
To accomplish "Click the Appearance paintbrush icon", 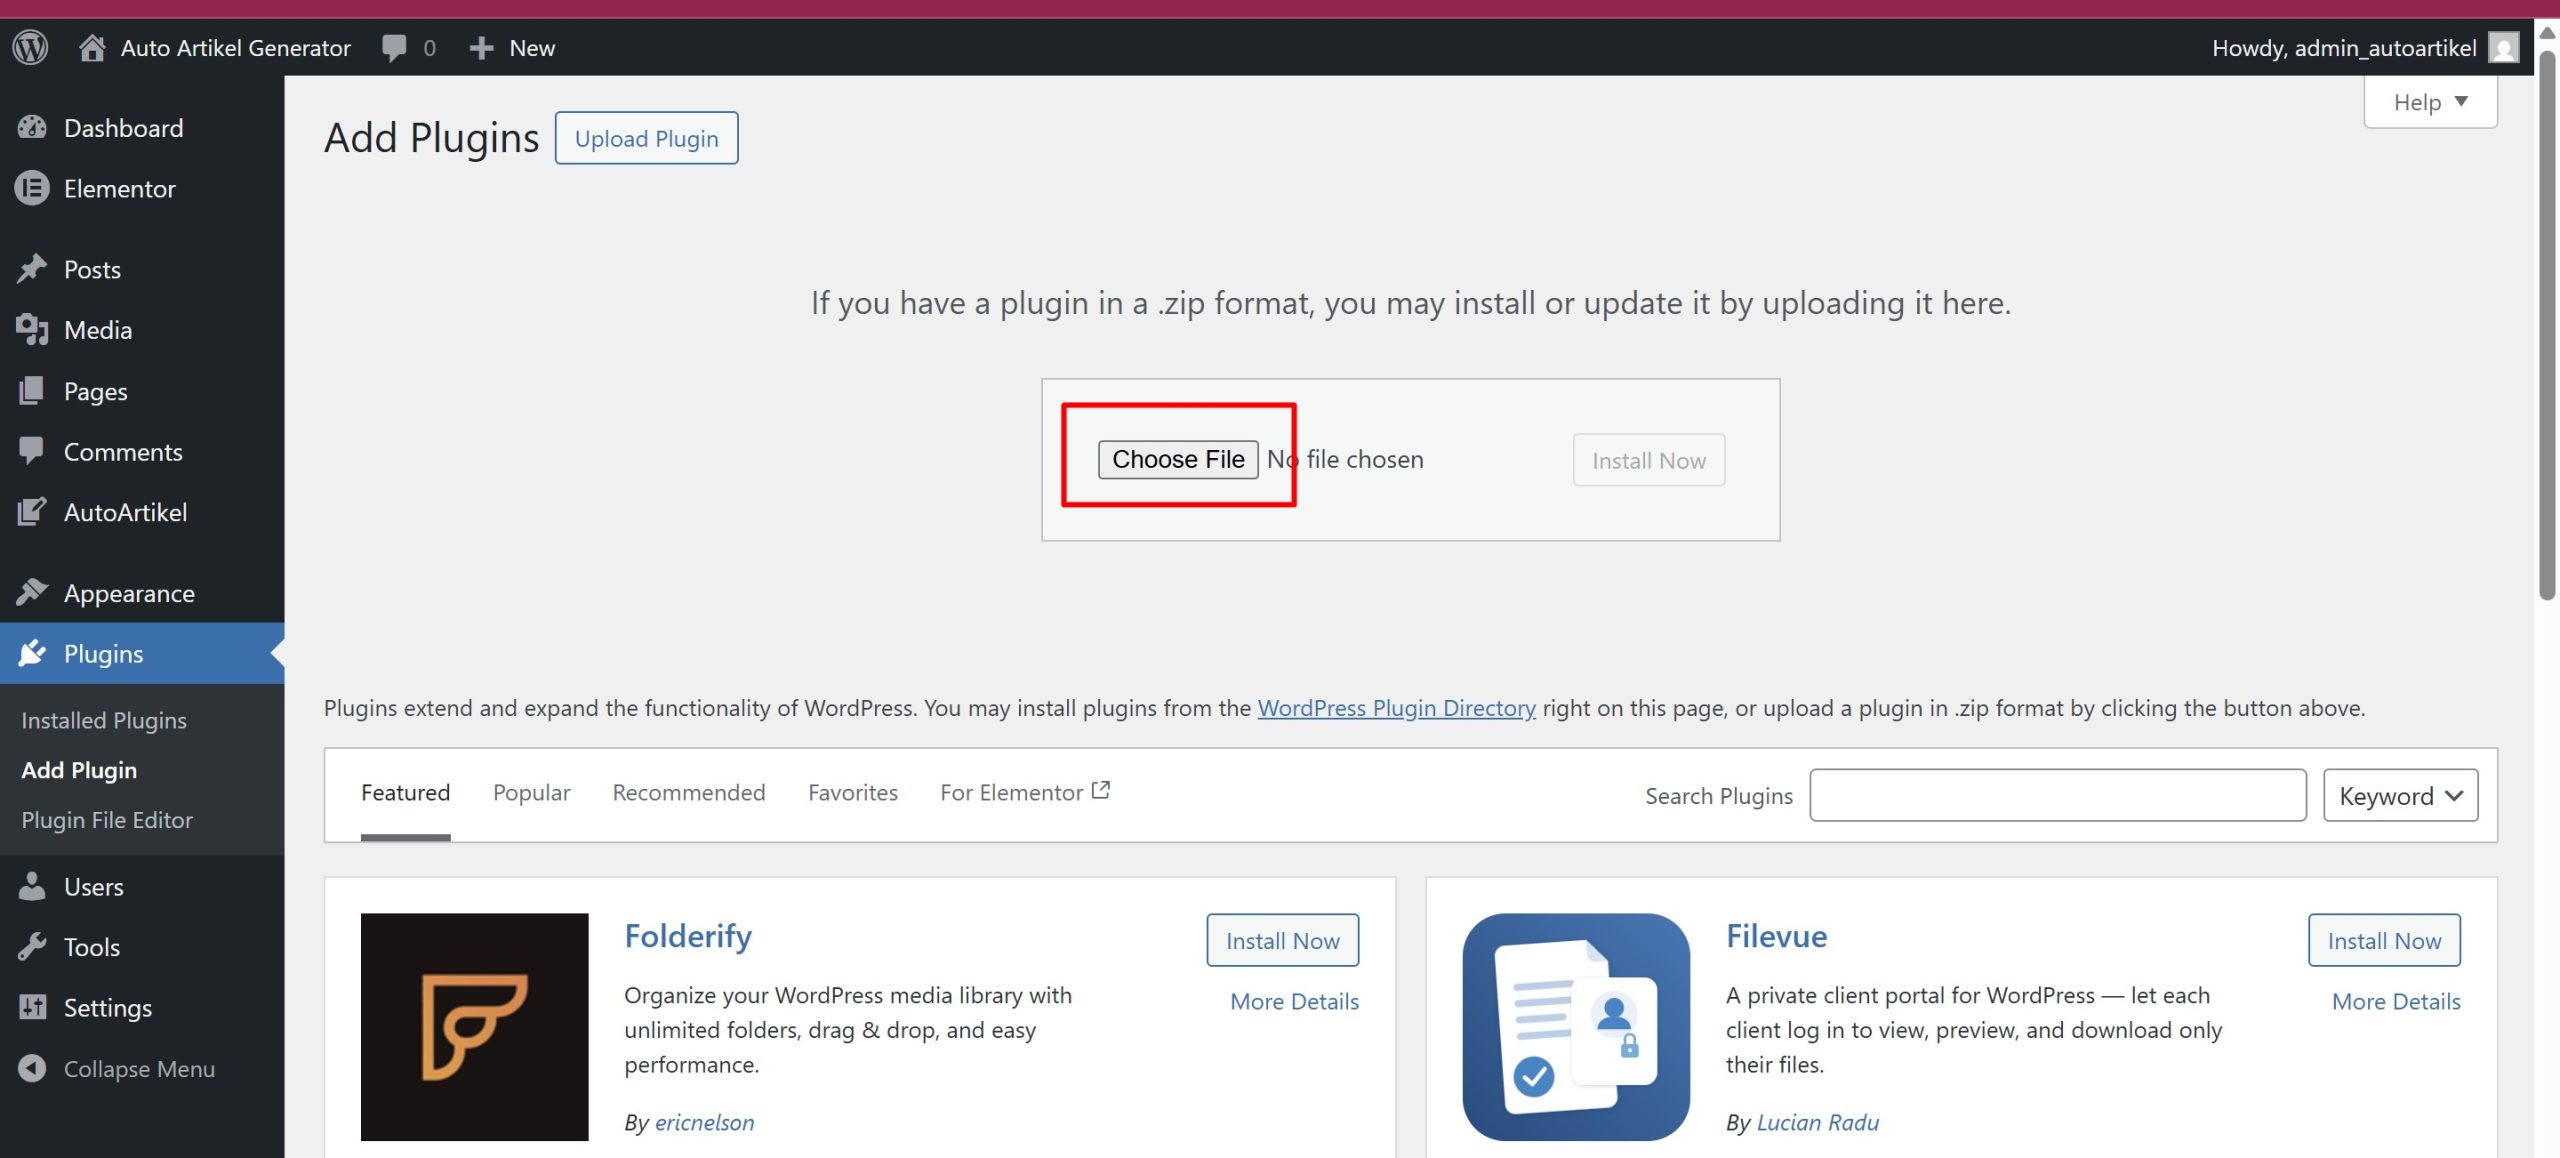I will (x=32, y=592).
